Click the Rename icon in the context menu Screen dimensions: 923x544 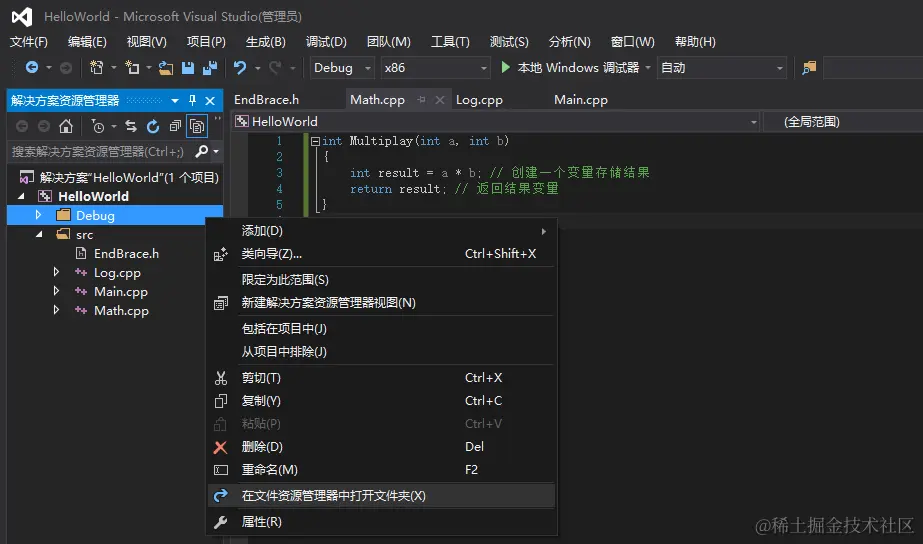click(x=221, y=470)
